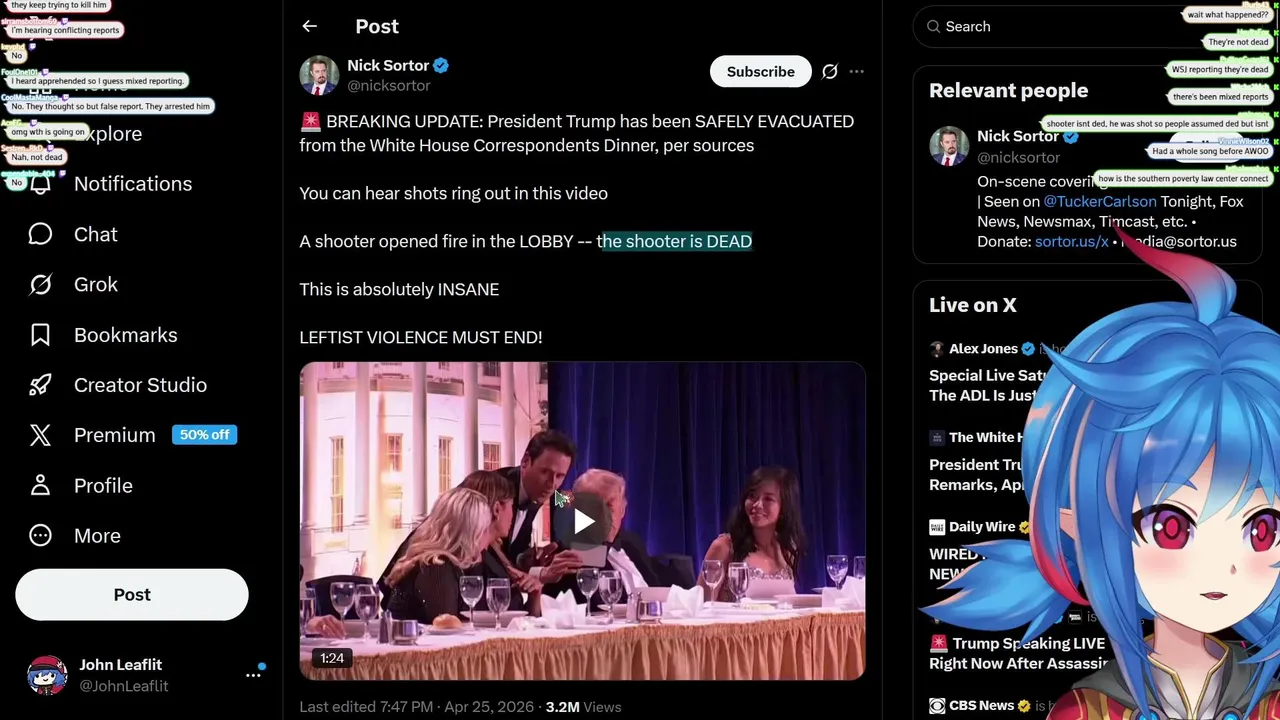Click the Notifications menu item
The image size is (1280, 720).
coord(132,184)
